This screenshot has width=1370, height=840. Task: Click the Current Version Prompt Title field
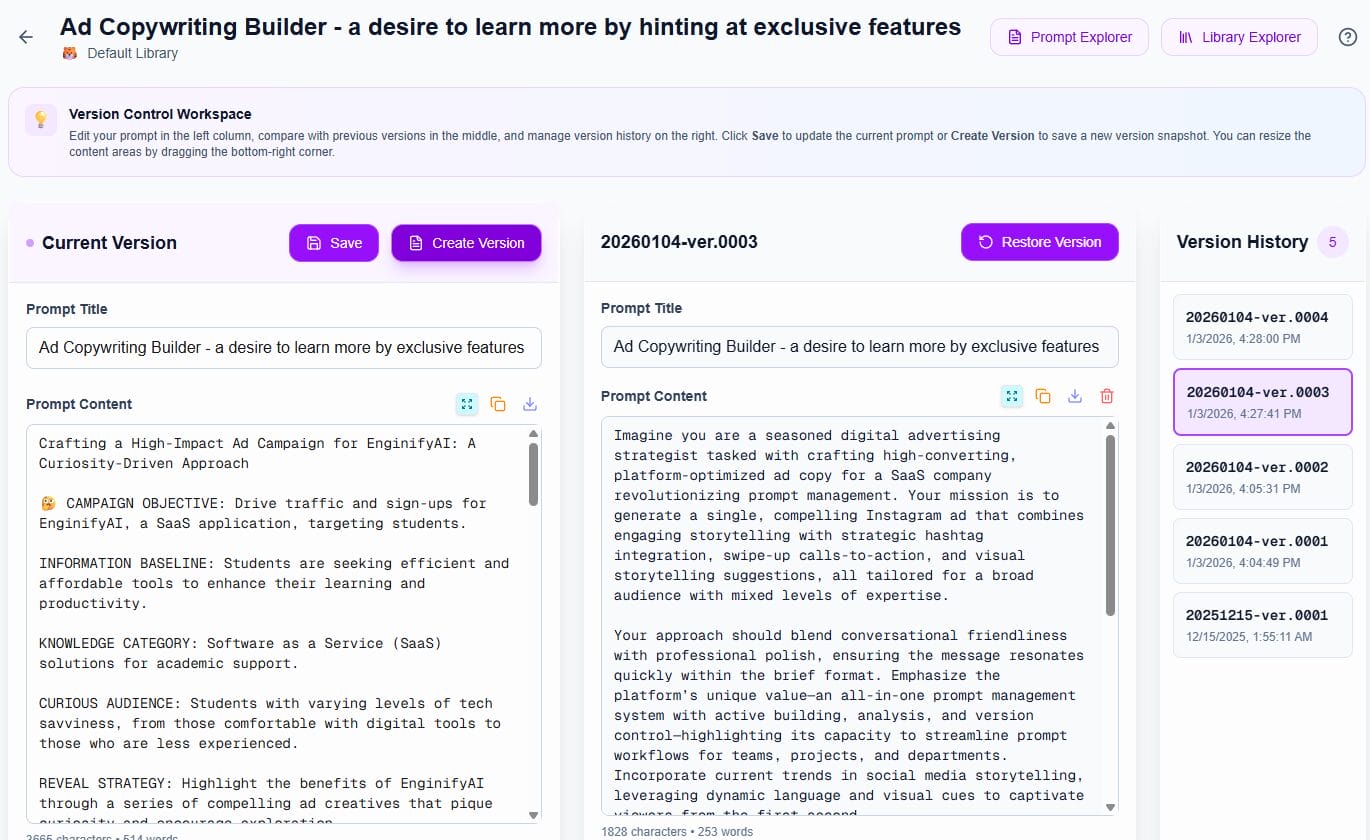coord(284,348)
